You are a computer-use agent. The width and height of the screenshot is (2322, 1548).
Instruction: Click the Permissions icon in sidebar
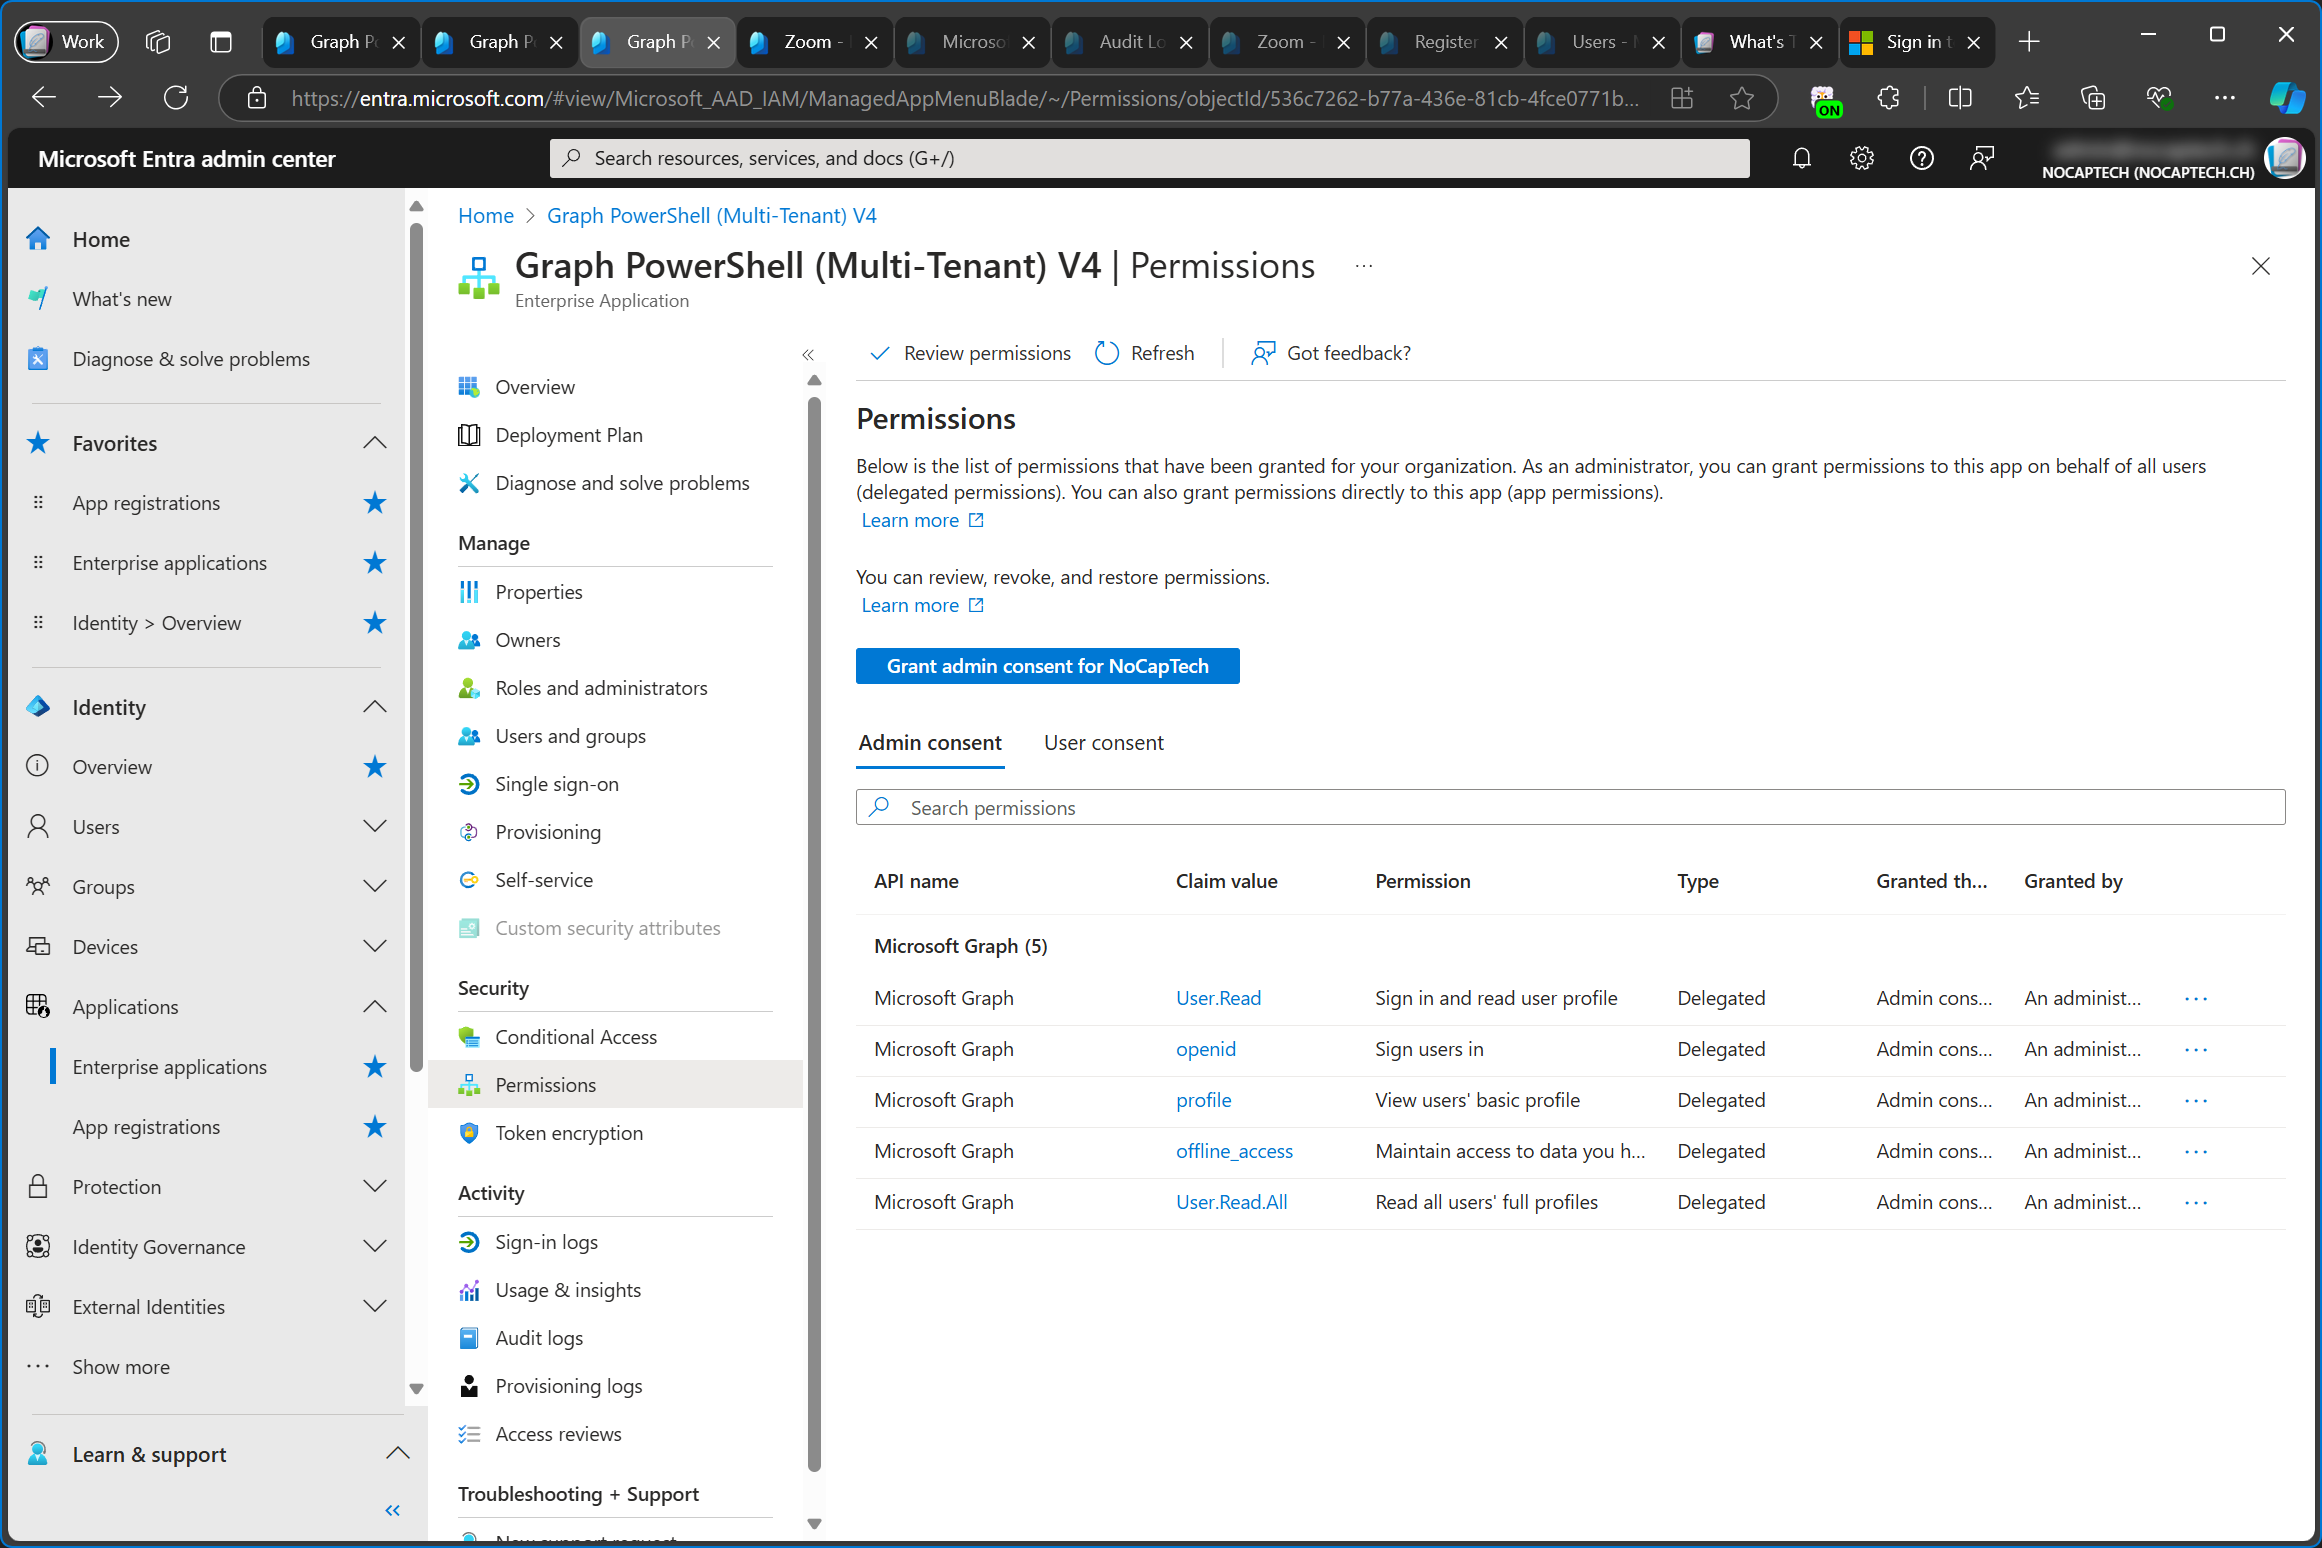(x=470, y=1085)
